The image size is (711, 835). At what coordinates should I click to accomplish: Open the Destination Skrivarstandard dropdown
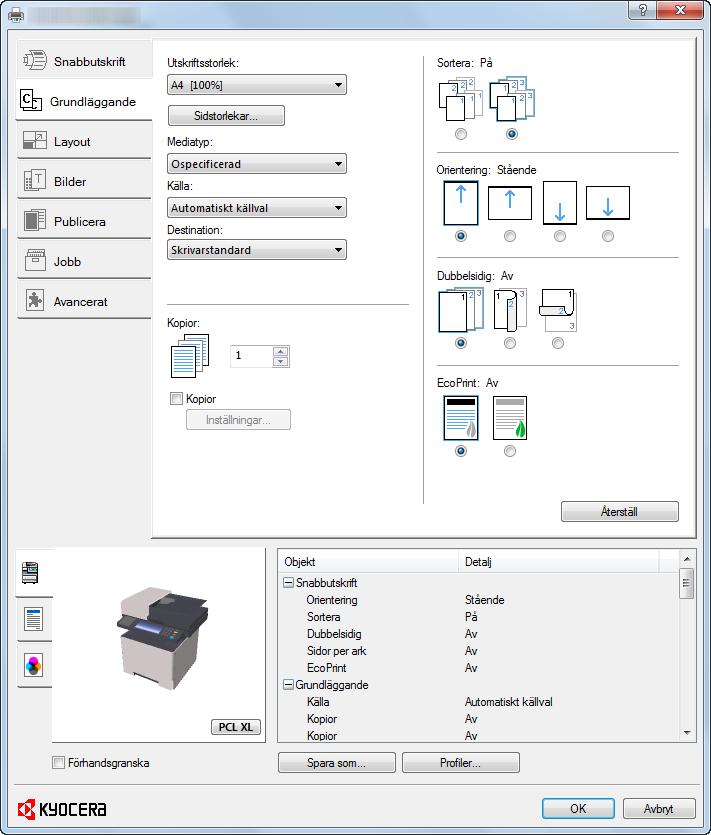(x=257, y=250)
